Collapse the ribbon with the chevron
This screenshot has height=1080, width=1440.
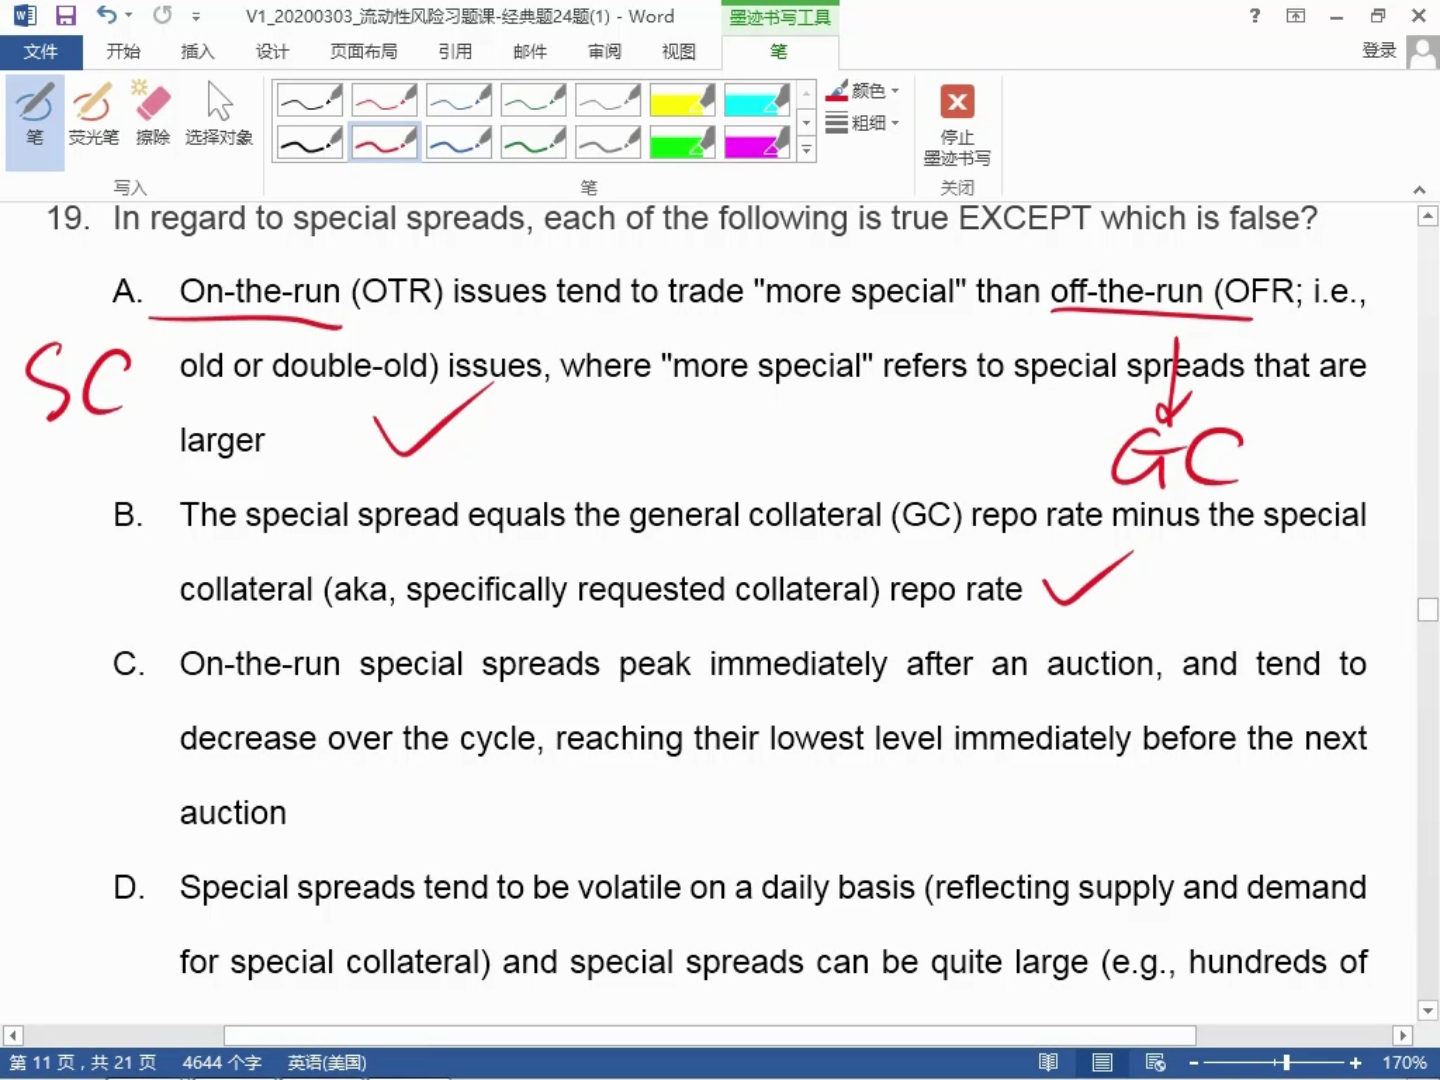tap(1419, 189)
